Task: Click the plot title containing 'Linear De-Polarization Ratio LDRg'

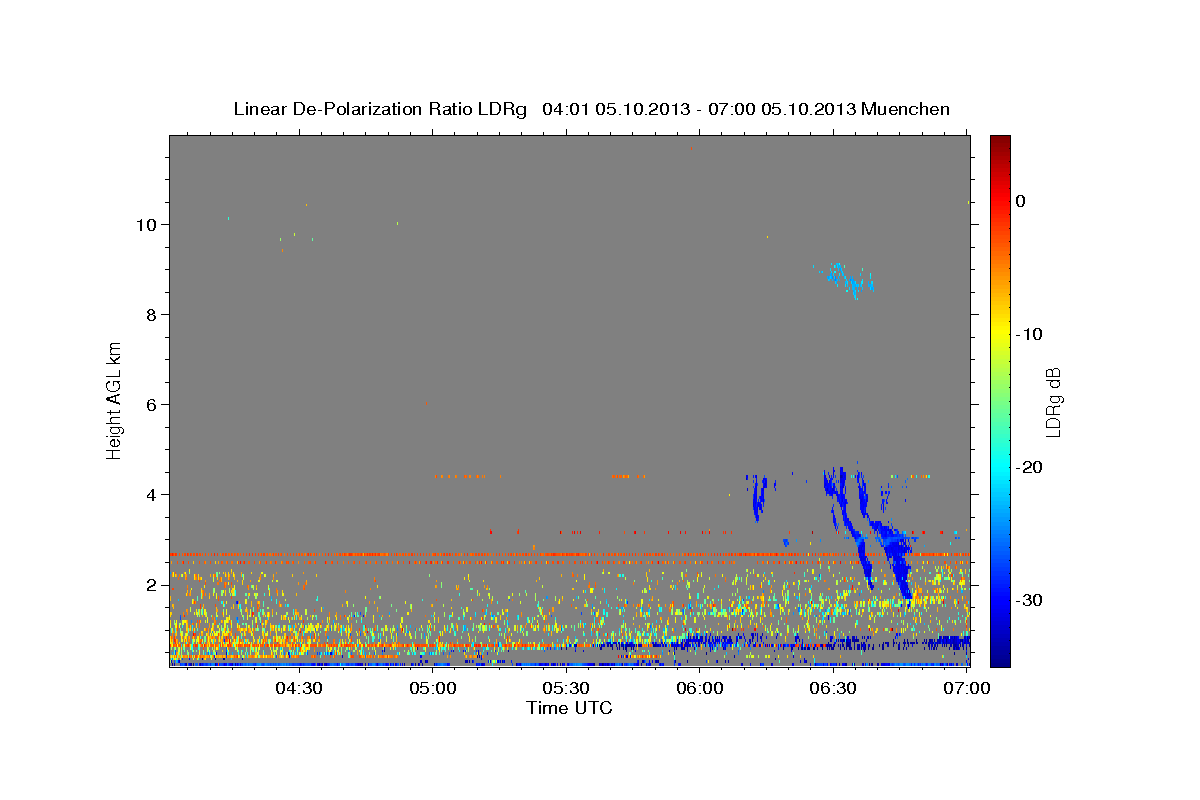Action: (x=591, y=109)
